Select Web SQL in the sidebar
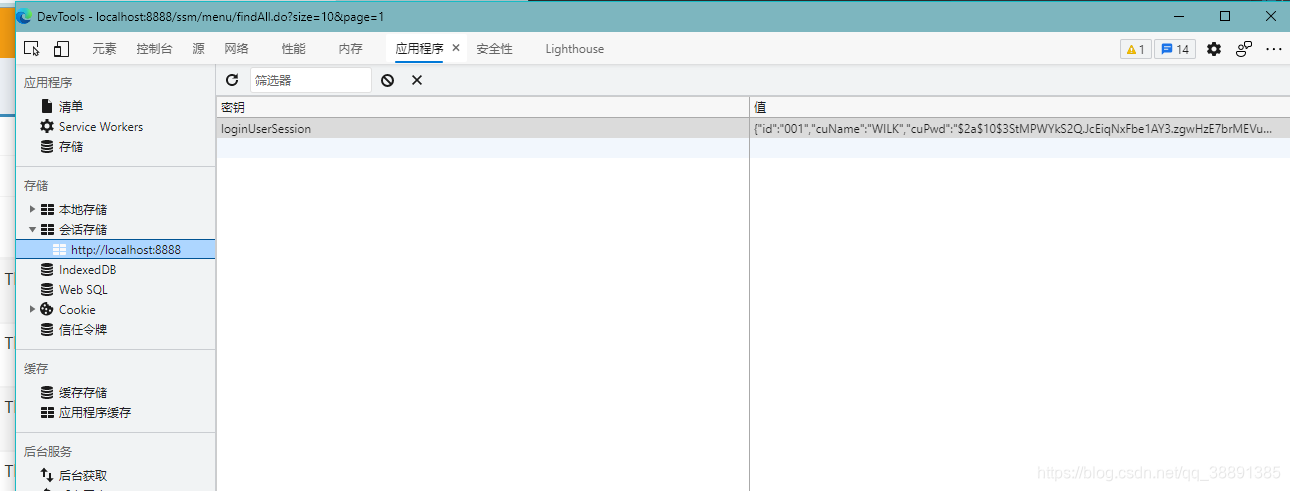Viewport: 1290px width, 491px height. pyautogui.click(x=82, y=290)
